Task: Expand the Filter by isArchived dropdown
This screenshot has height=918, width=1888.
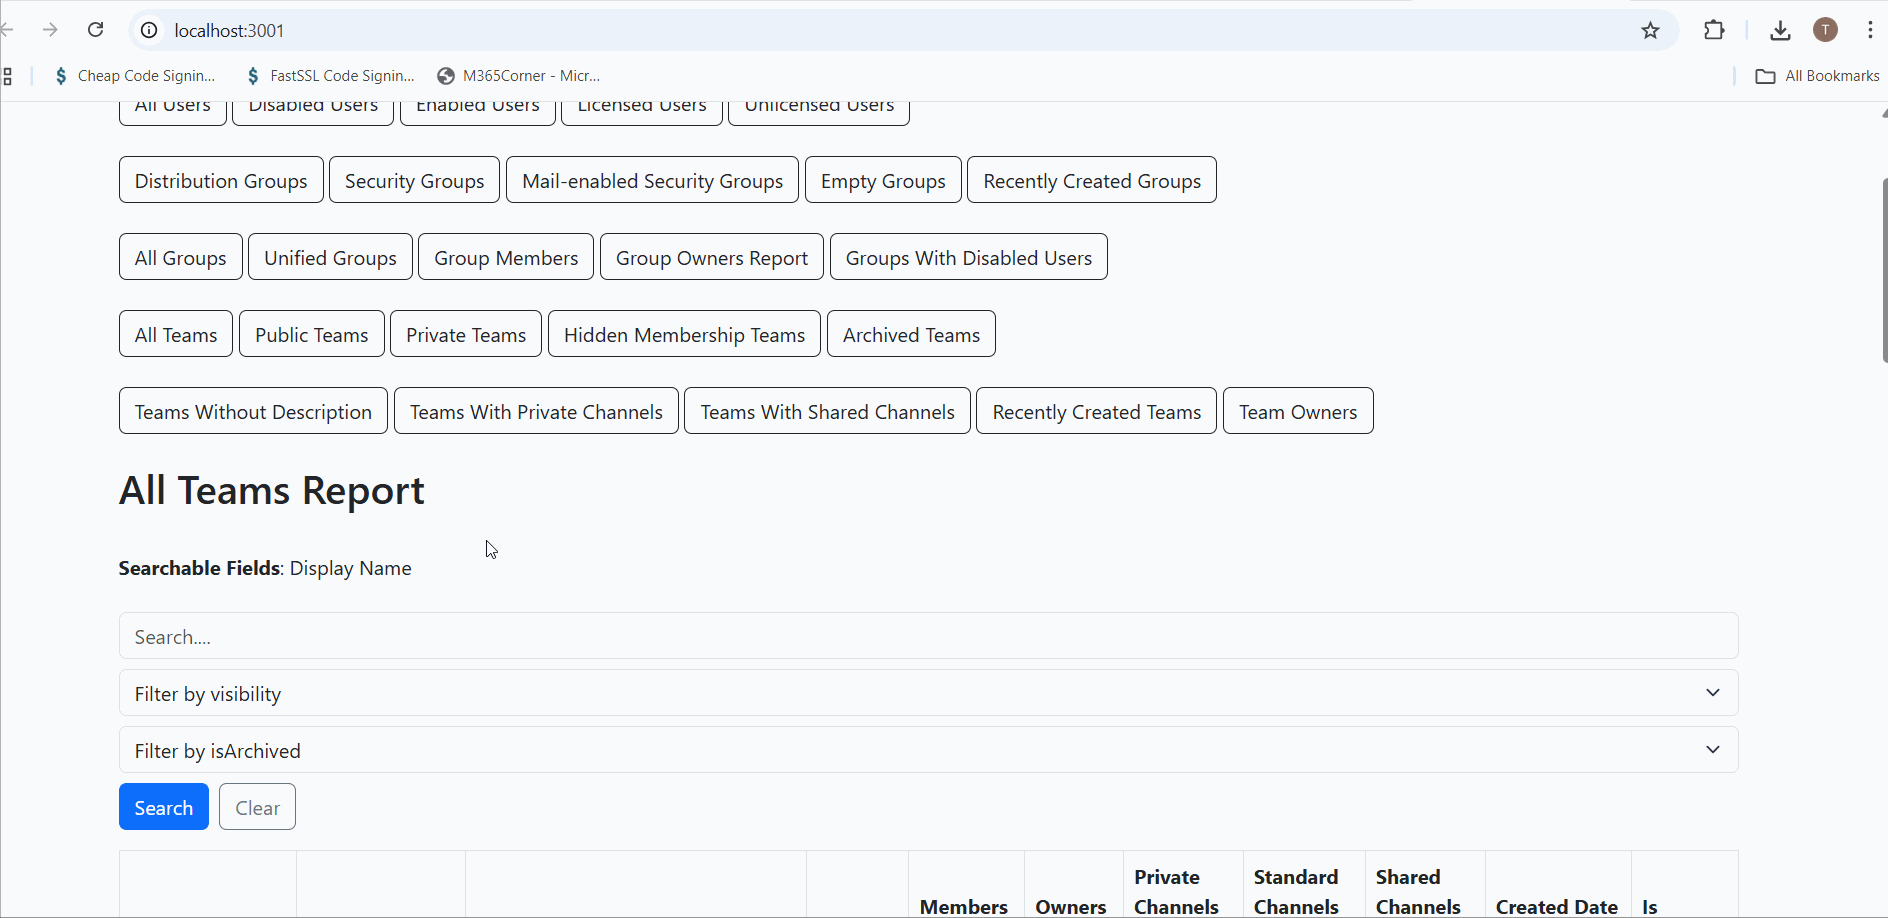Action: coord(928,750)
